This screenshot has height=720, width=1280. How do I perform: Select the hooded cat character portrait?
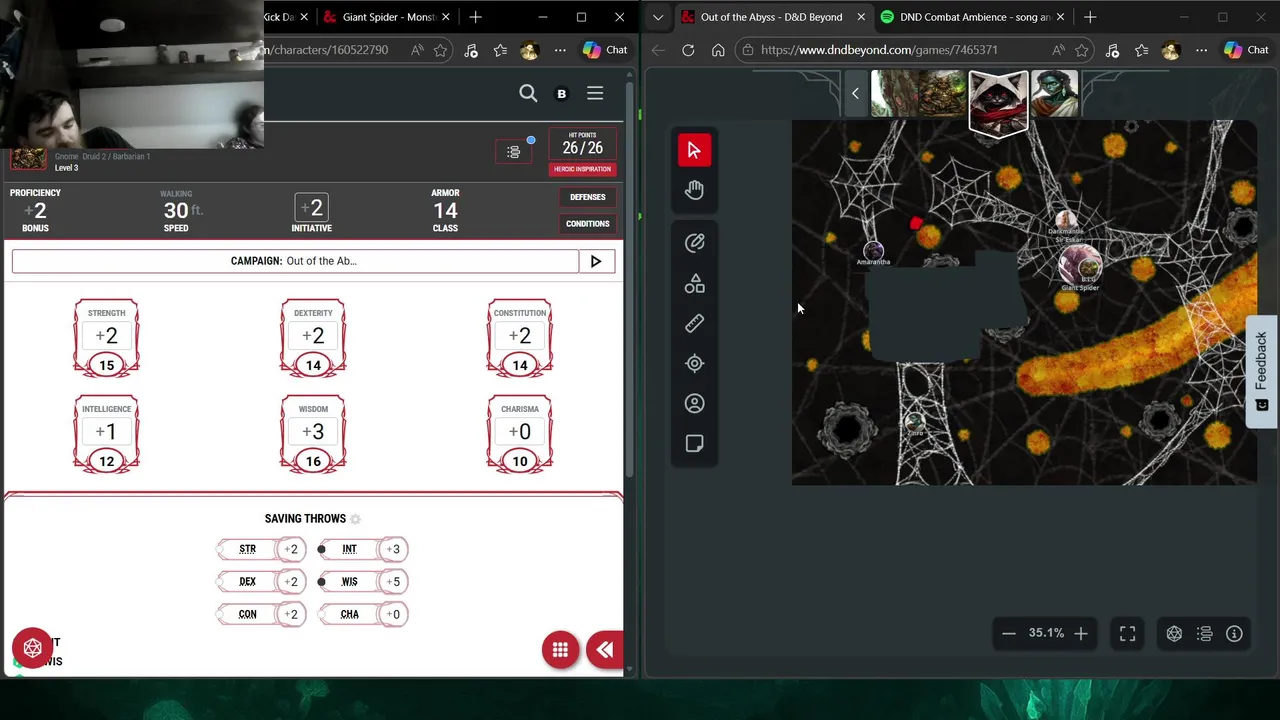coord(998,102)
